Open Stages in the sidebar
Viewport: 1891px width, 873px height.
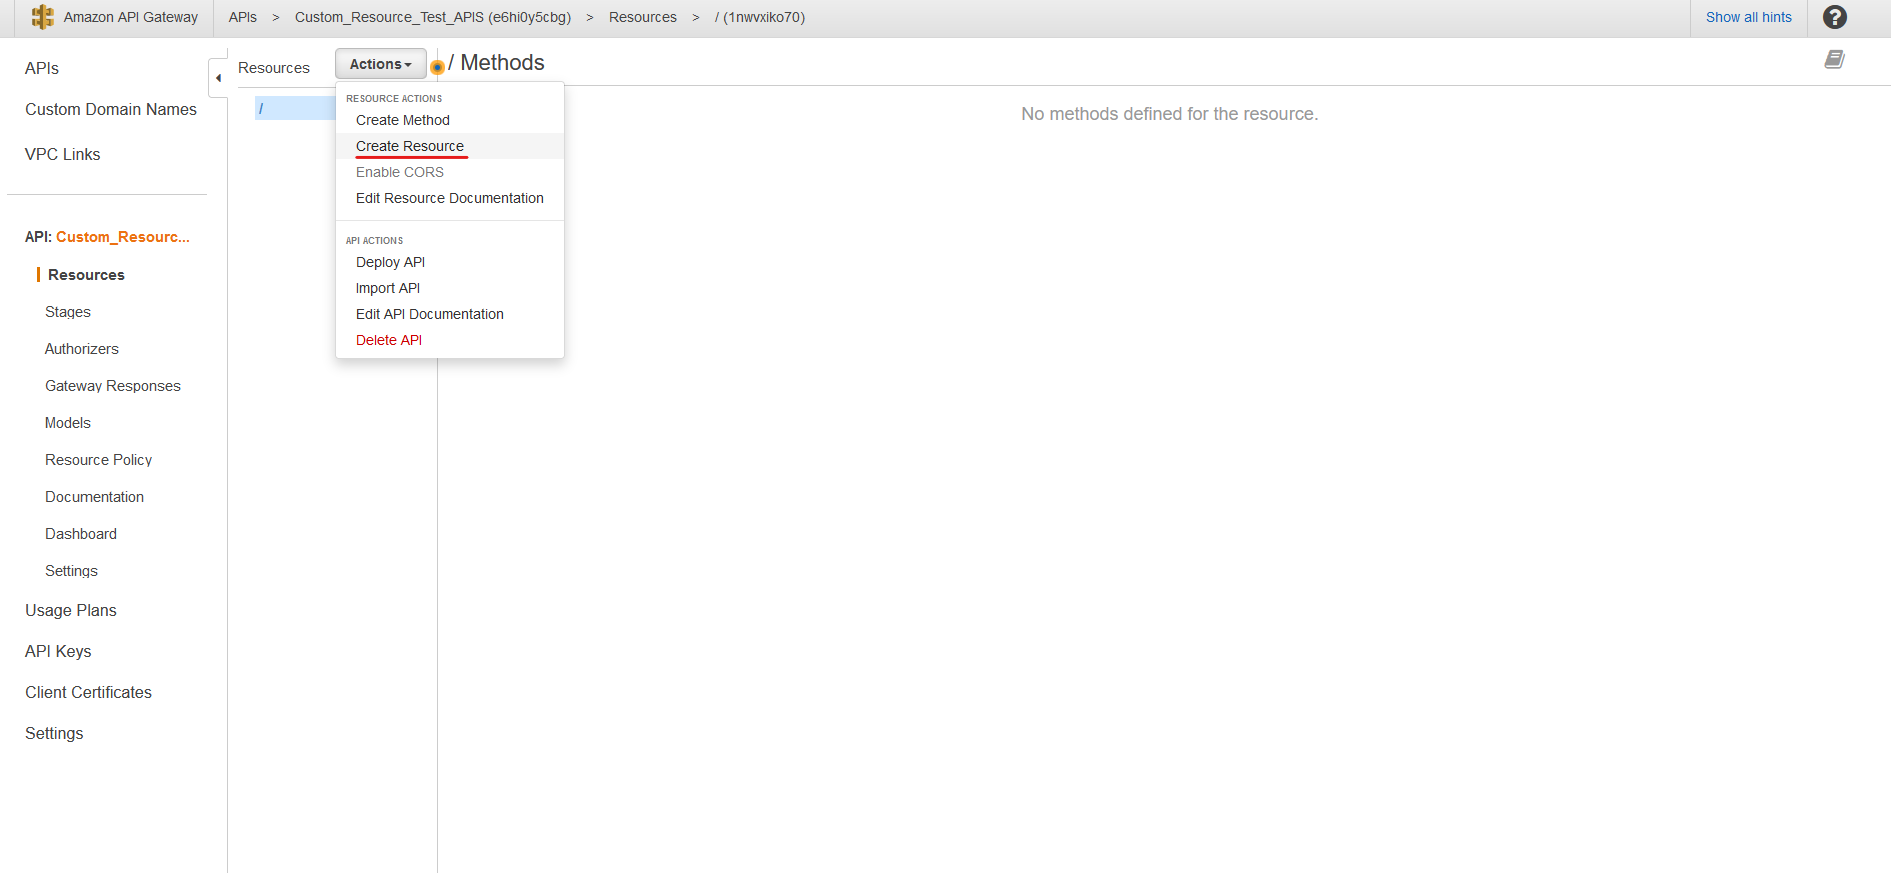tap(68, 312)
